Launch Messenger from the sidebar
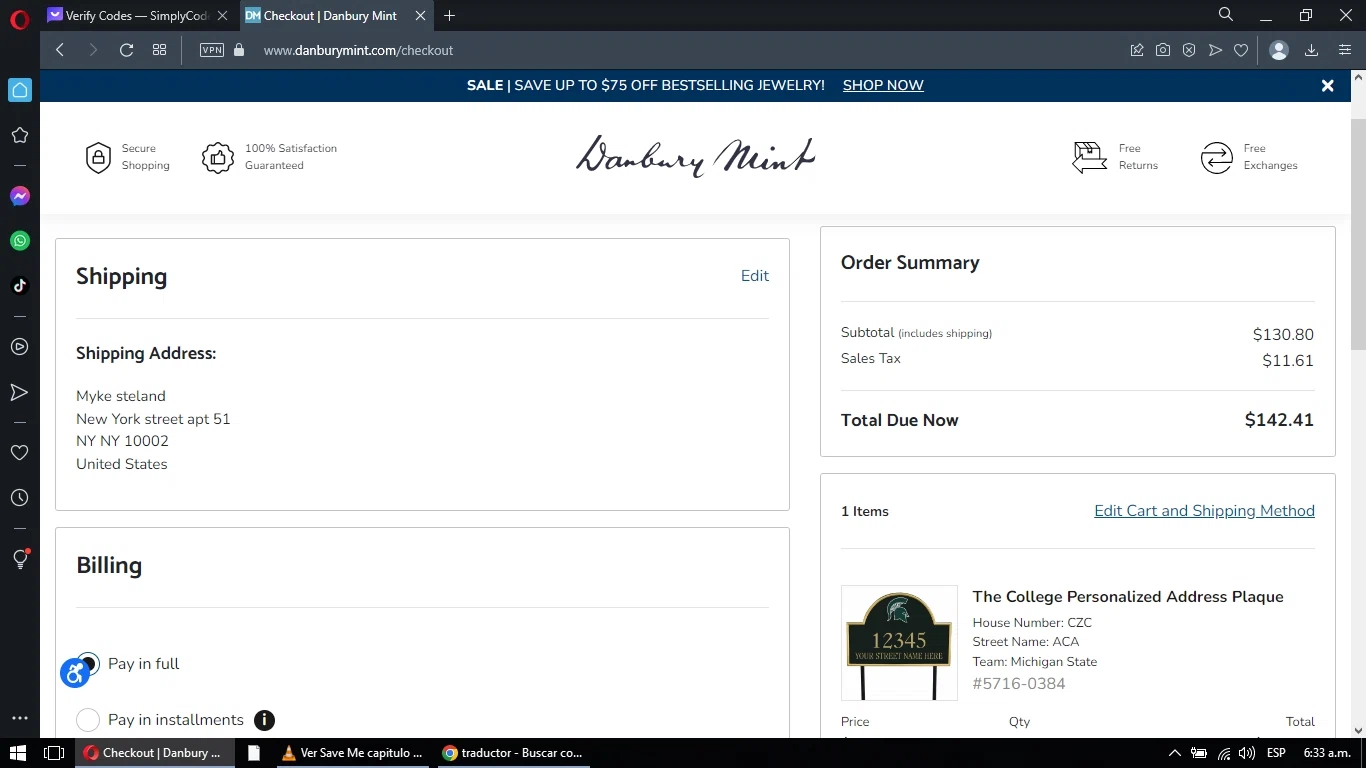1366x768 pixels. [20, 196]
